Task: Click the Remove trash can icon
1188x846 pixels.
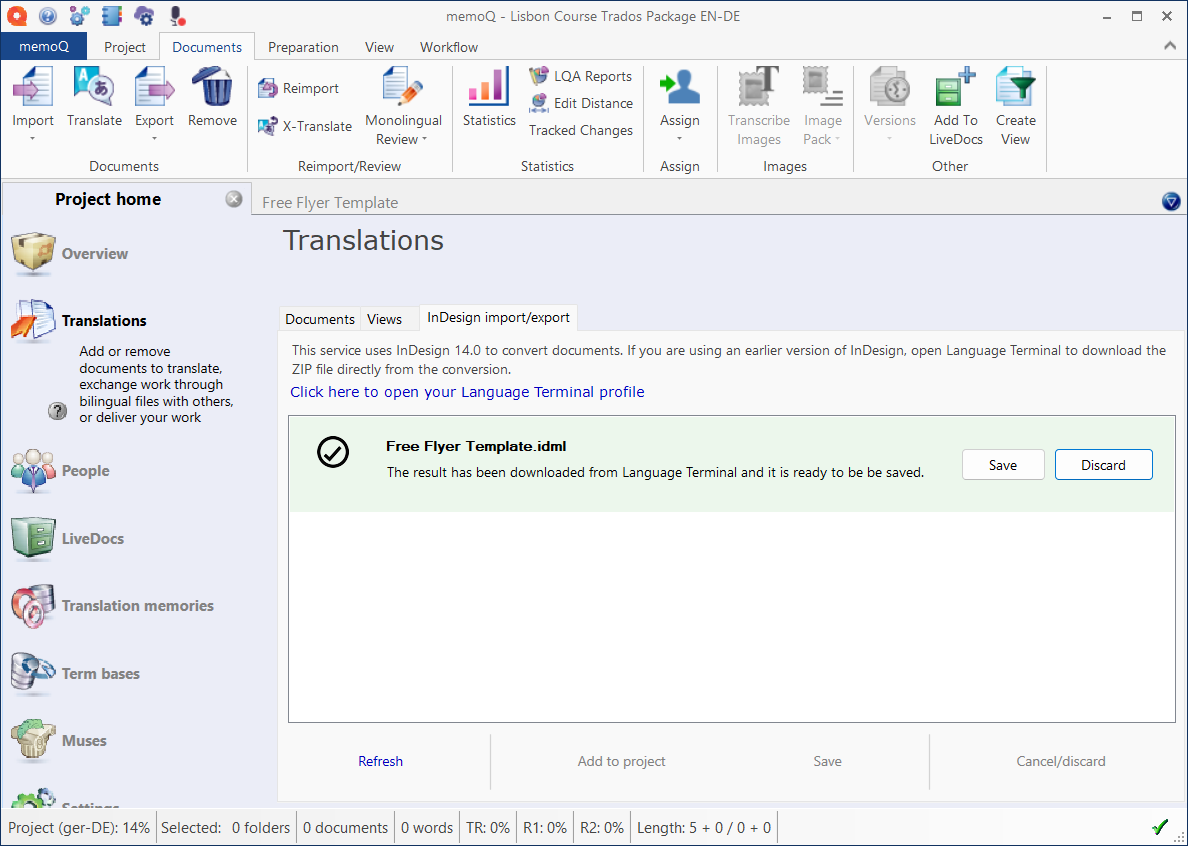Action: click(212, 88)
